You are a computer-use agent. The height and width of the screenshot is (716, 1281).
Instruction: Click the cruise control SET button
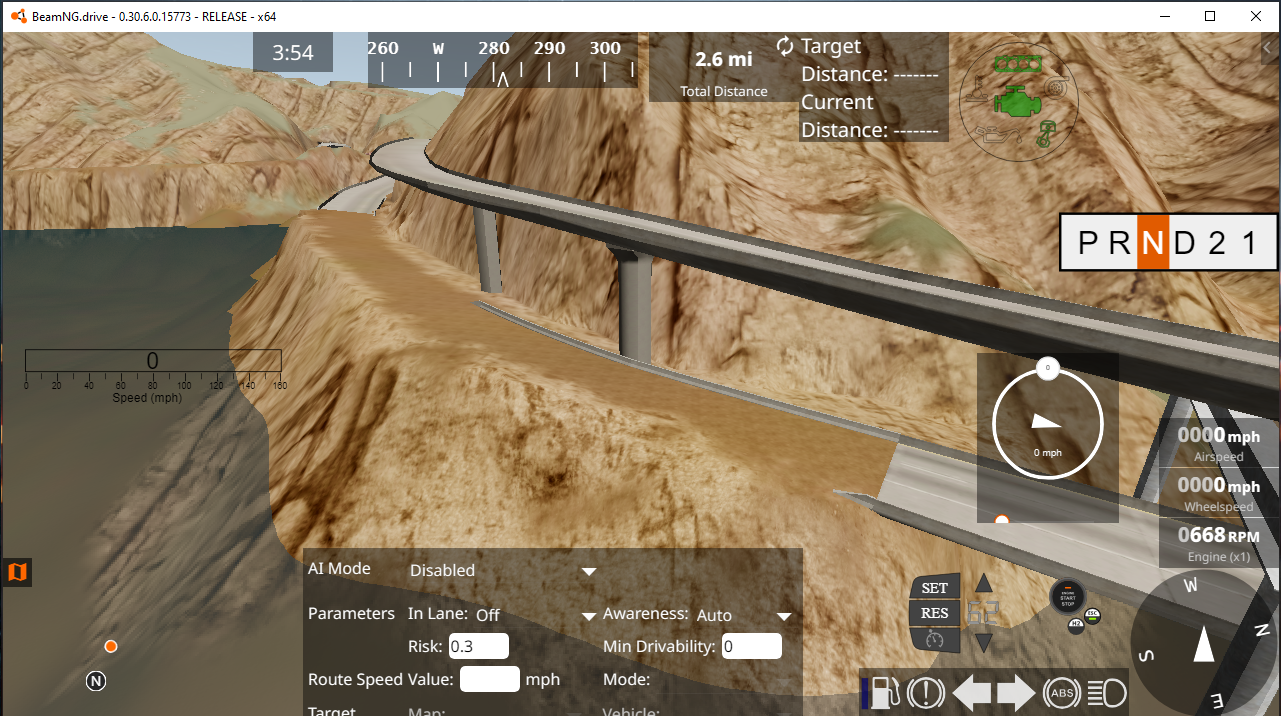[934, 588]
